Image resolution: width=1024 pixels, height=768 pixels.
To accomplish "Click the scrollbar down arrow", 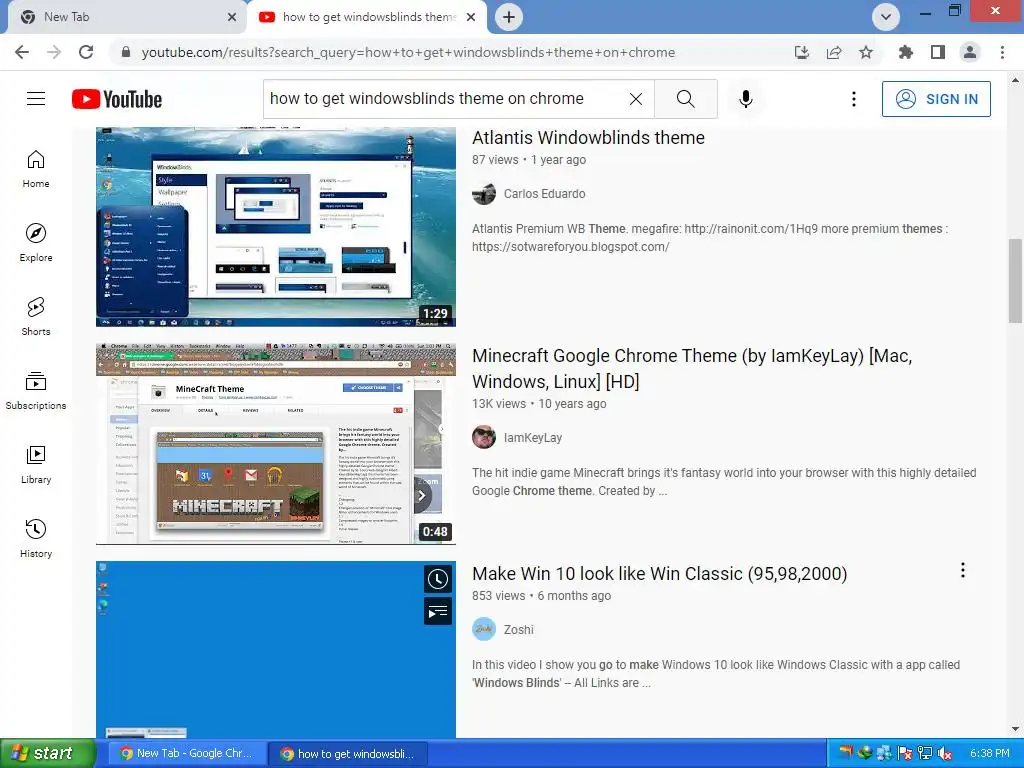I will click(x=1015, y=729).
